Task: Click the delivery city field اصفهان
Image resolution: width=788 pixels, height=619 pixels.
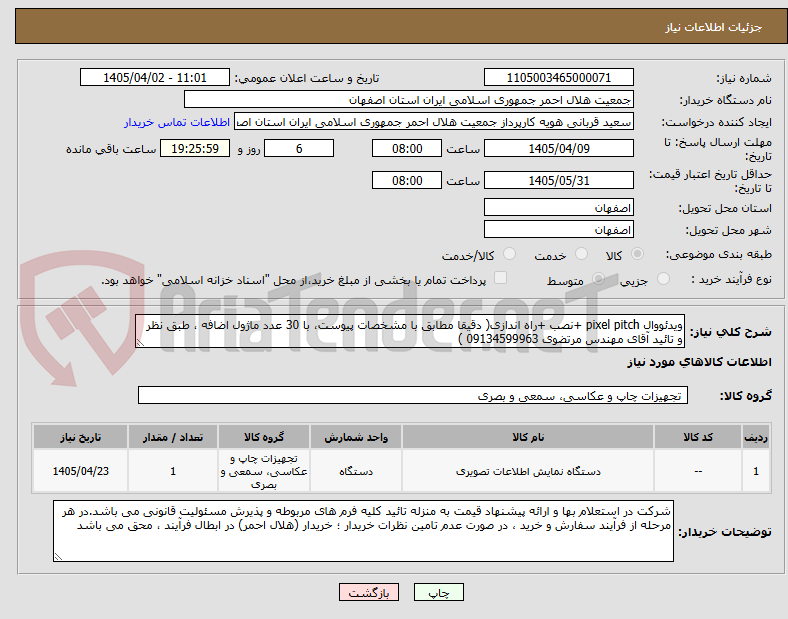Action: (558, 230)
